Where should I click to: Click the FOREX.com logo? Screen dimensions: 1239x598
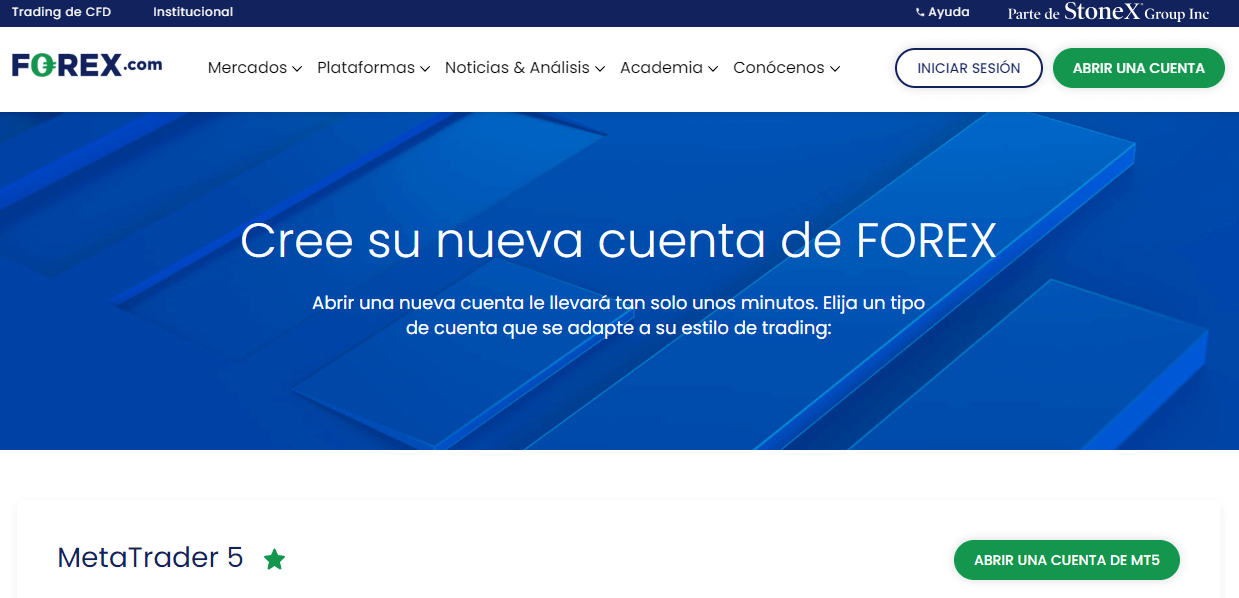[87, 66]
